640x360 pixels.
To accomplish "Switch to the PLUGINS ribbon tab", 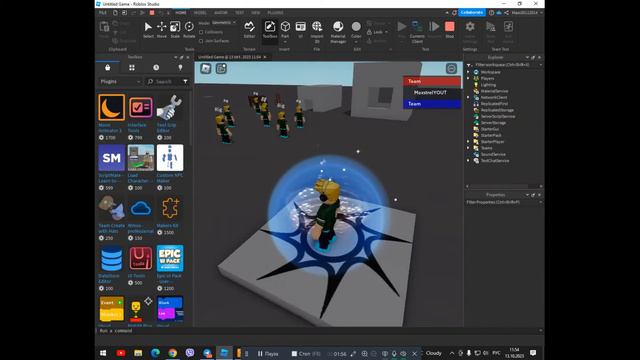I will 275,13.
